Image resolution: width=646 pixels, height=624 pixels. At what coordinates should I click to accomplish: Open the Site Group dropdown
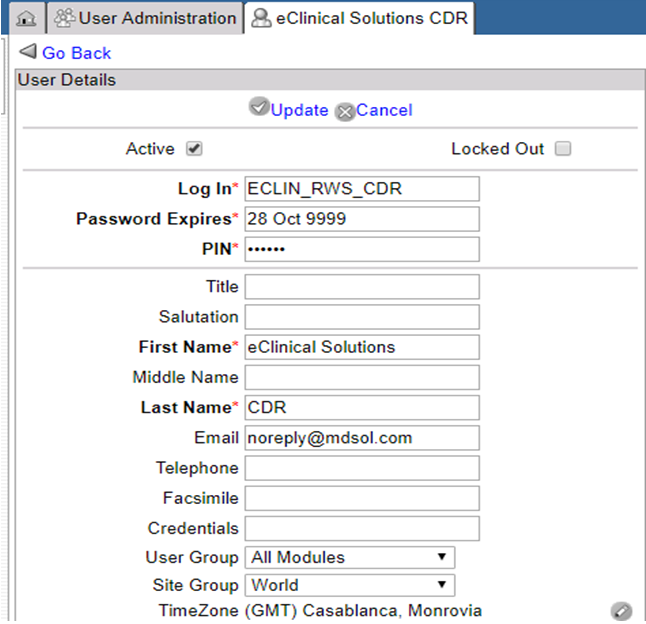coord(350,585)
